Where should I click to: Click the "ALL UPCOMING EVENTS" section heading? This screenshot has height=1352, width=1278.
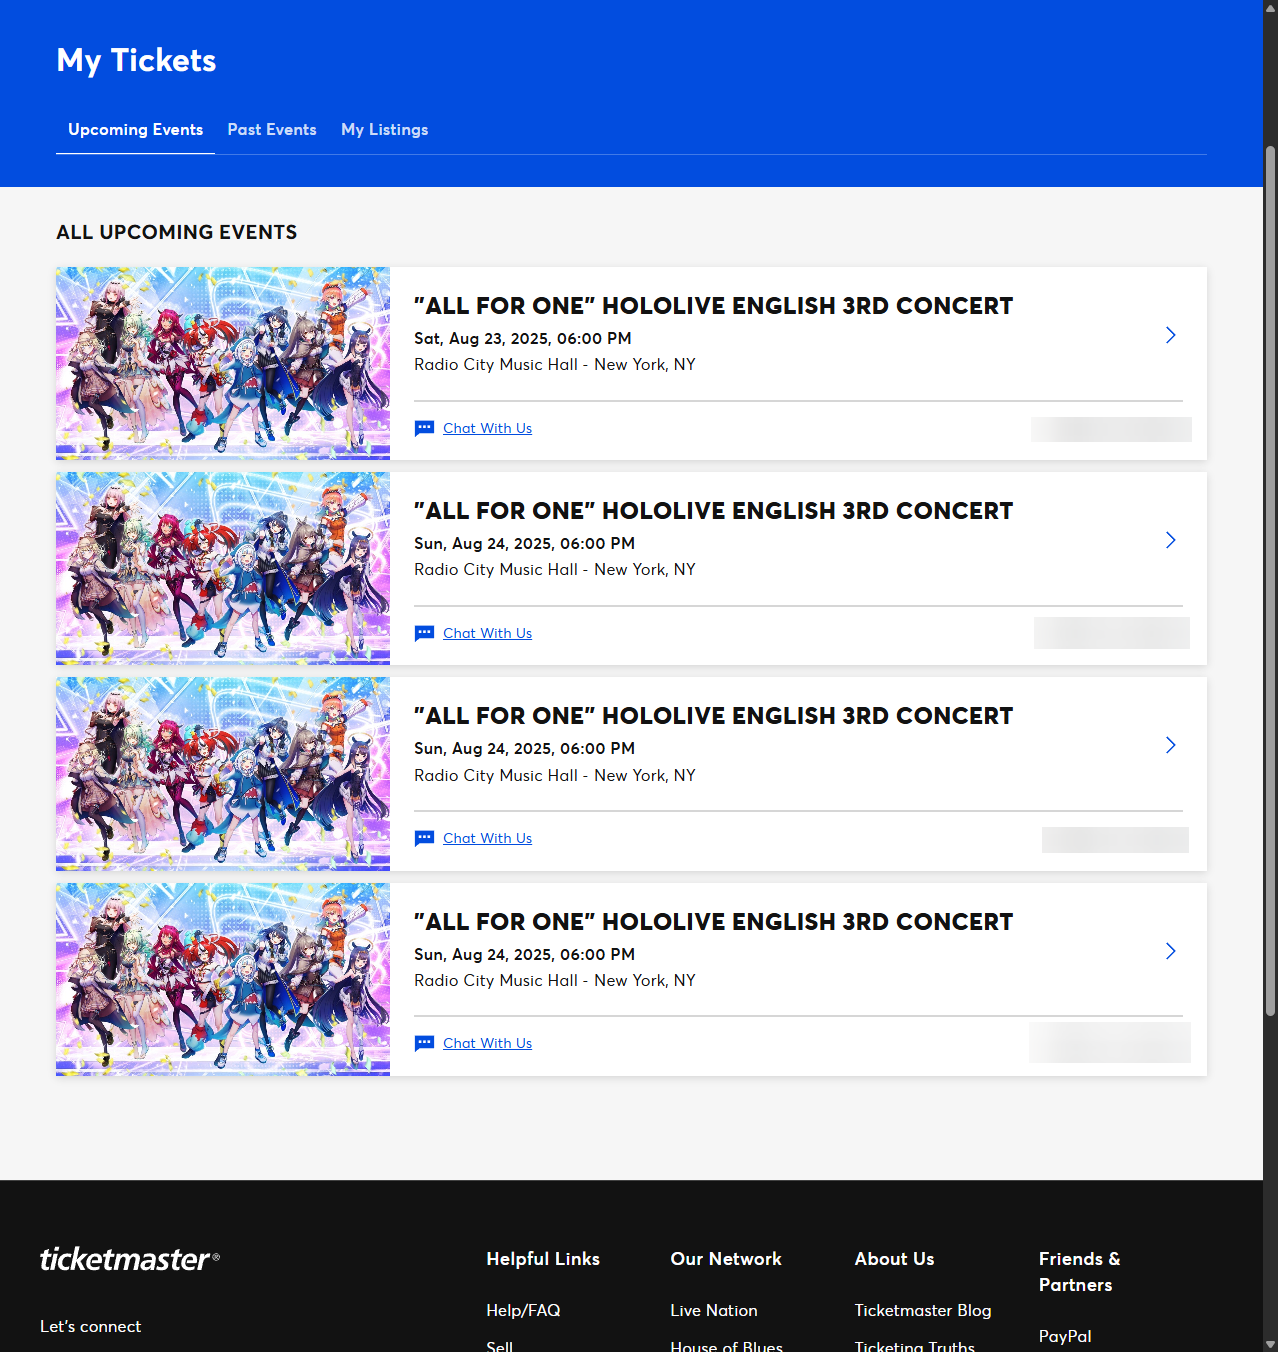point(177,232)
